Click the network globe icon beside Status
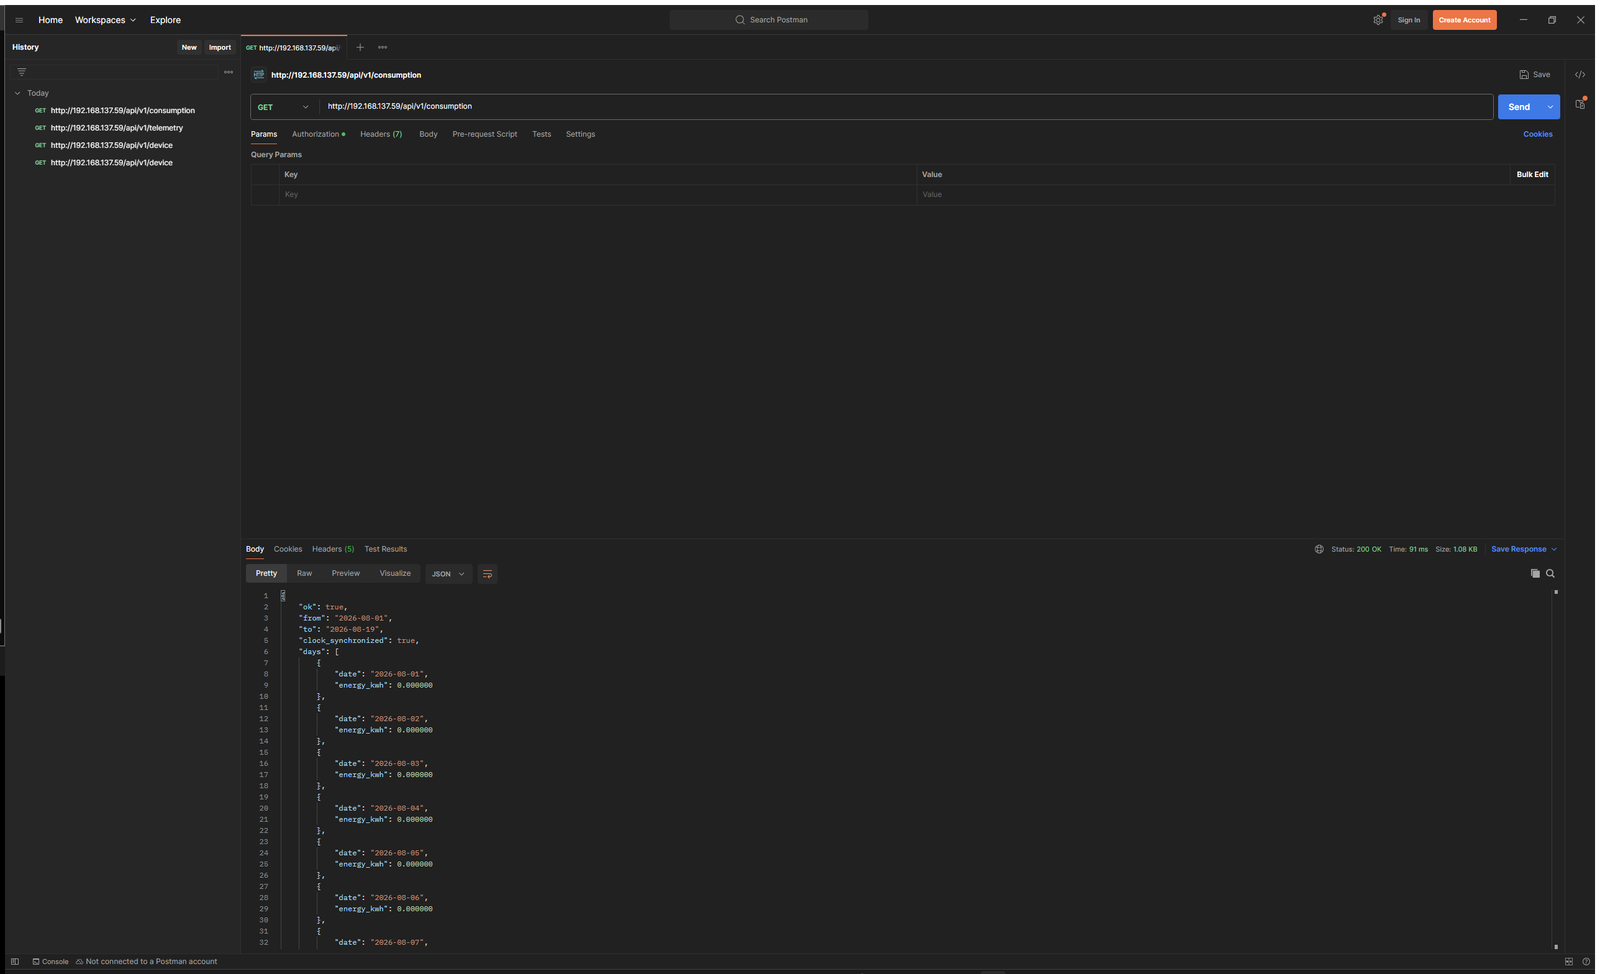 click(x=1319, y=549)
